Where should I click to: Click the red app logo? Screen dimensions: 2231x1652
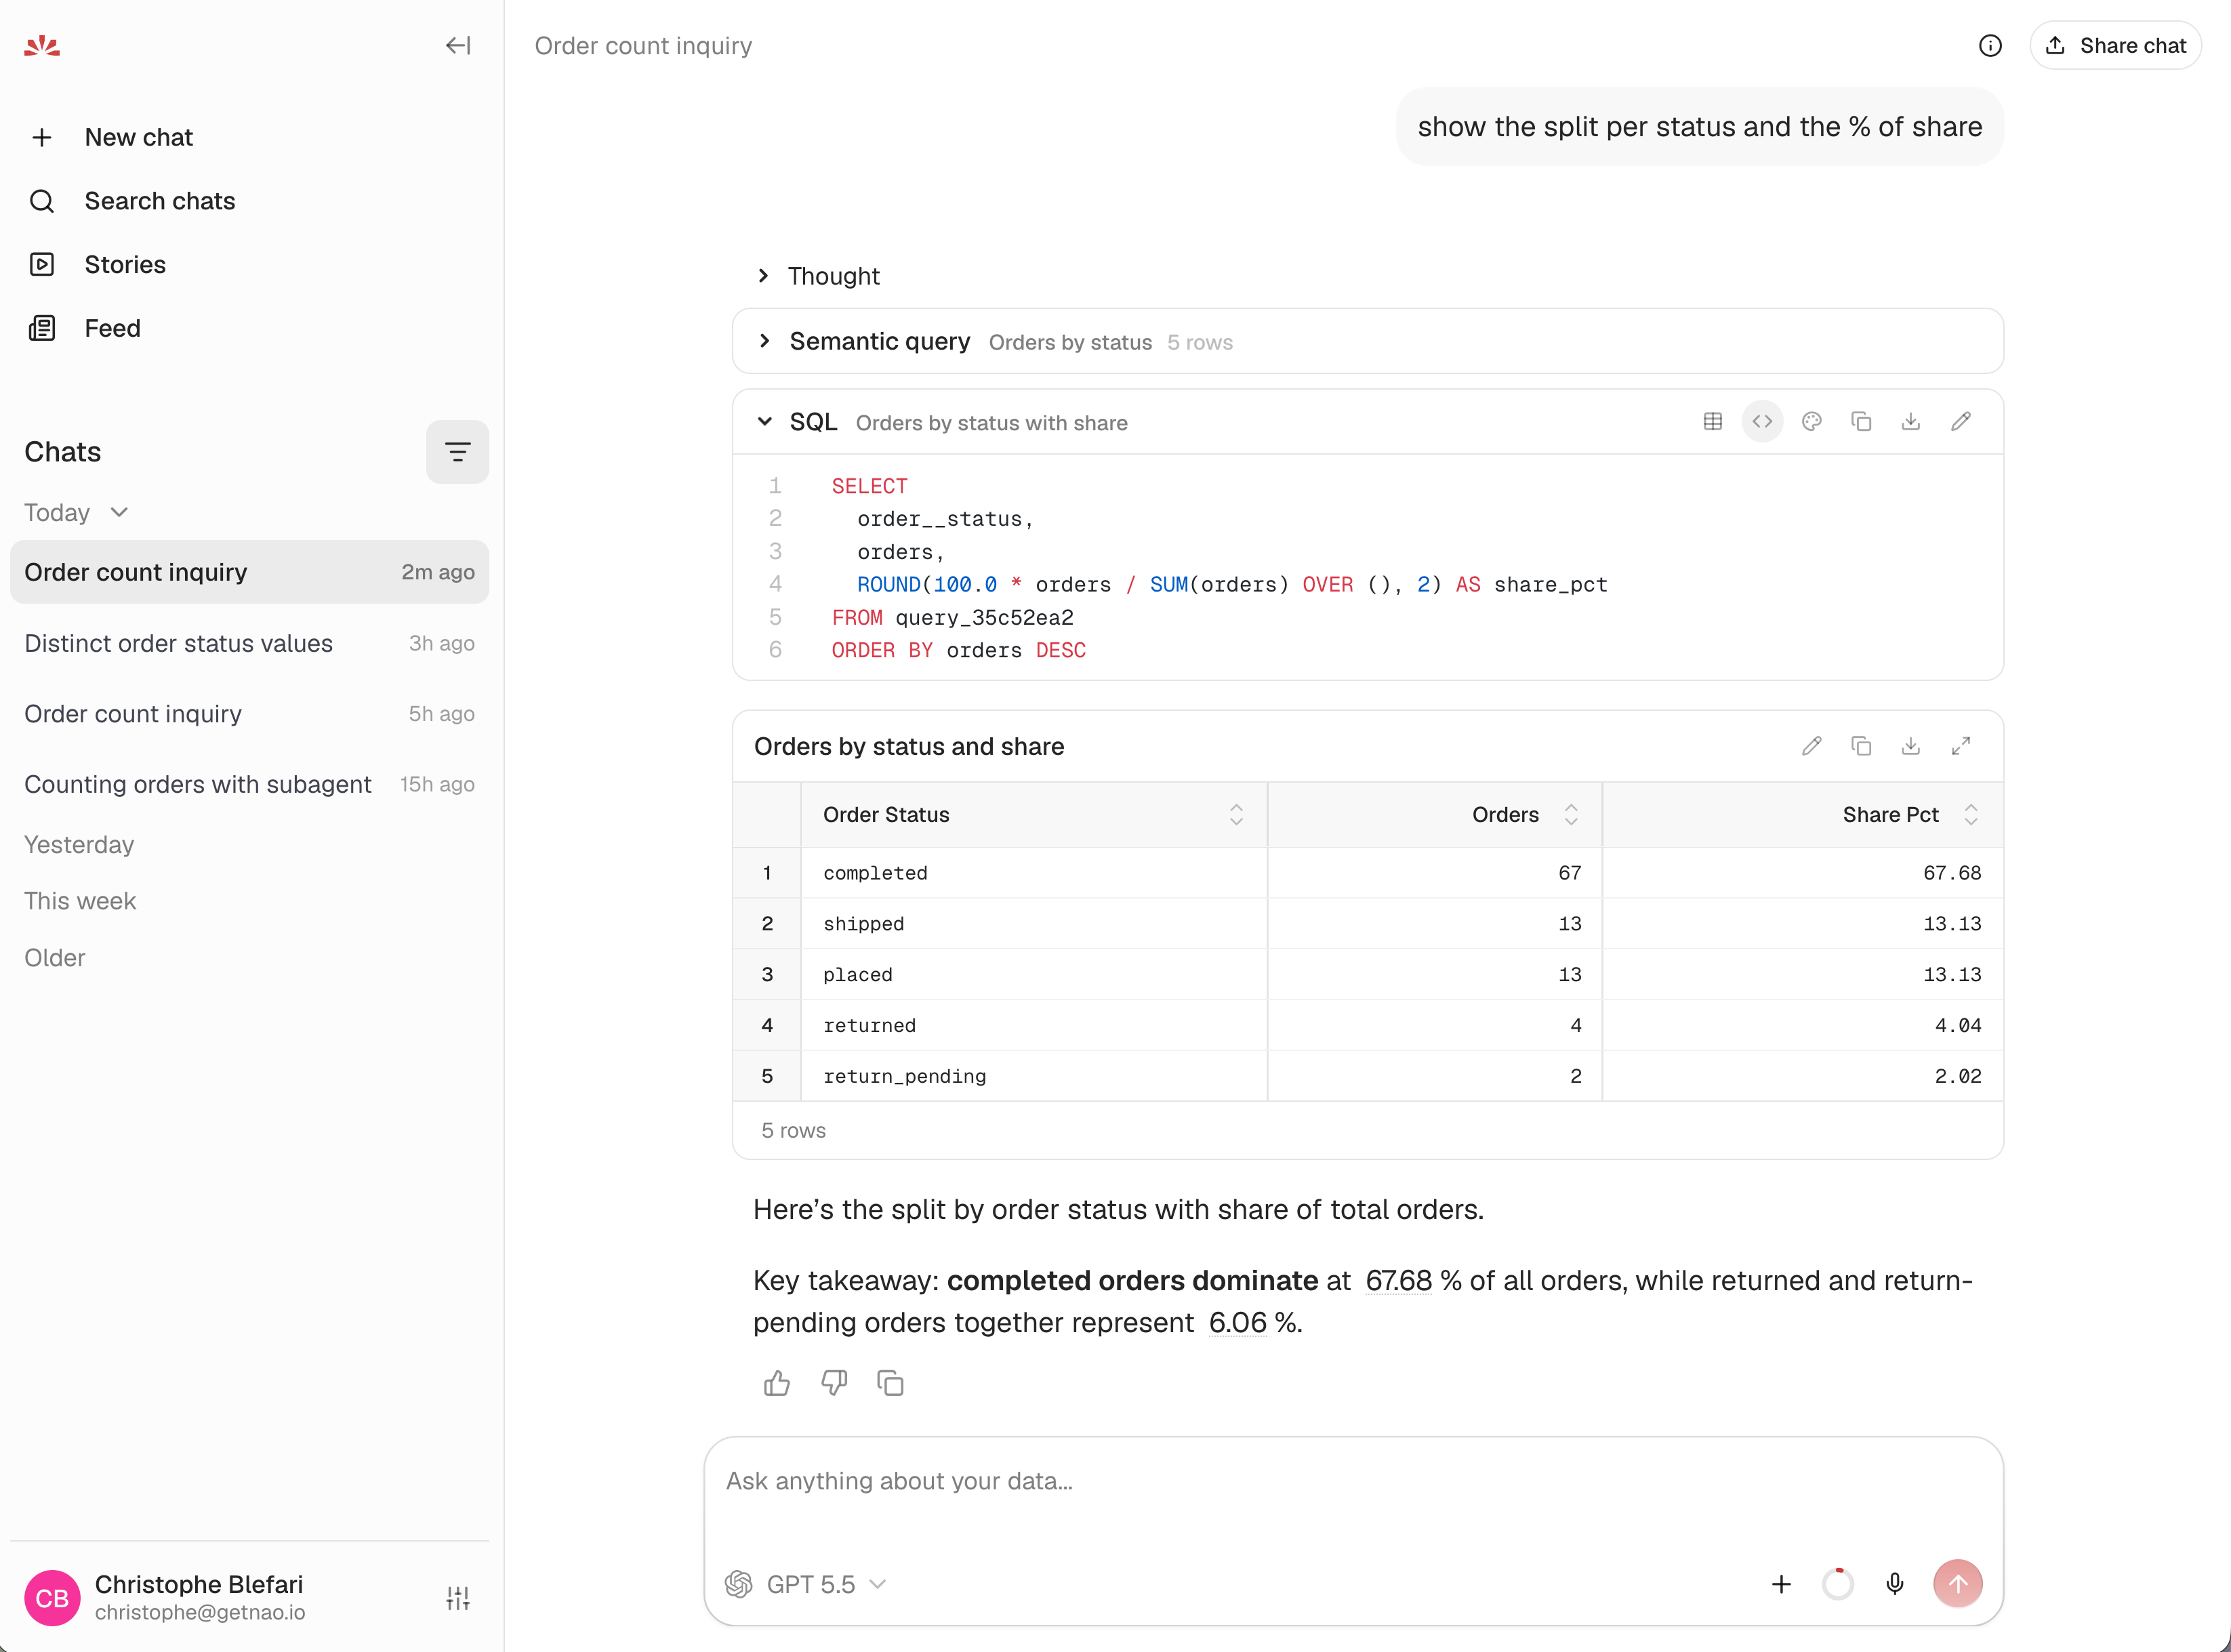pos(42,46)
